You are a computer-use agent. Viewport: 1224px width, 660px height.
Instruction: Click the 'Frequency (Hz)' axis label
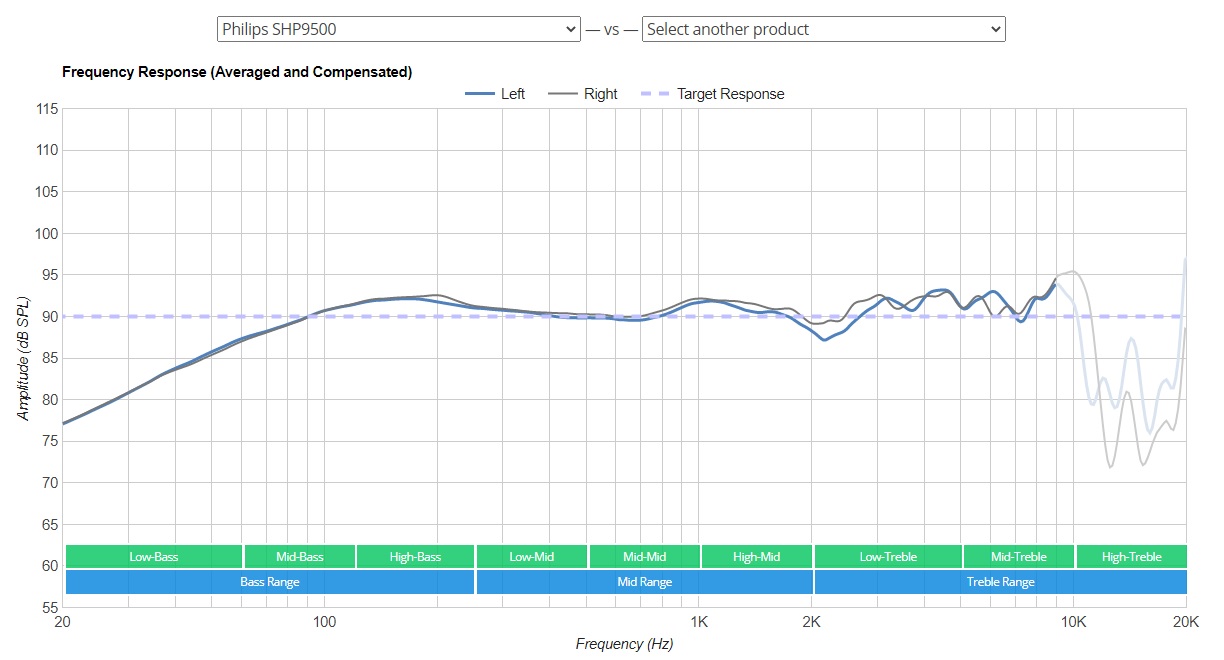click(624, 644)
